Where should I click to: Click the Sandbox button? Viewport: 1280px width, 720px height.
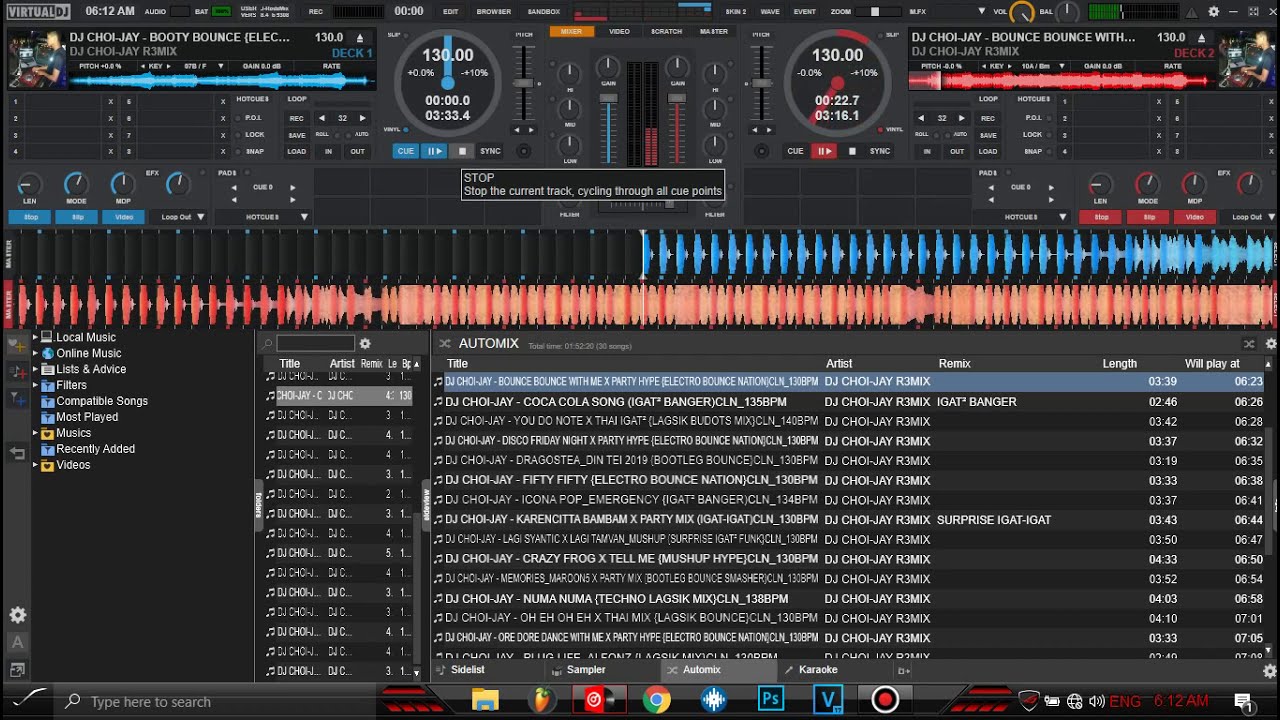click(544, 12)
